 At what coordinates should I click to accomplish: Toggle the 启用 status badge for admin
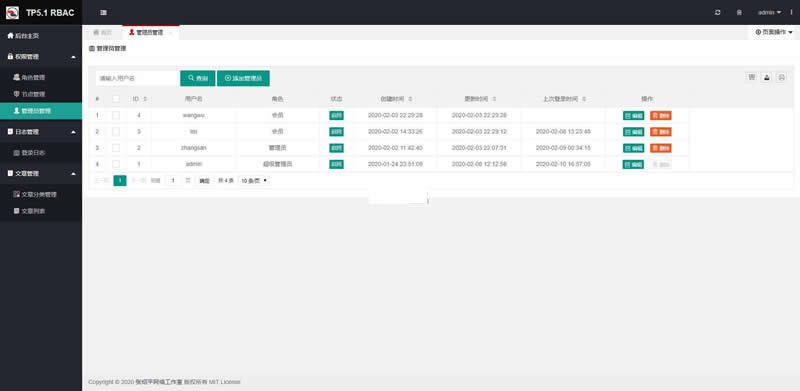coord(336,164)
